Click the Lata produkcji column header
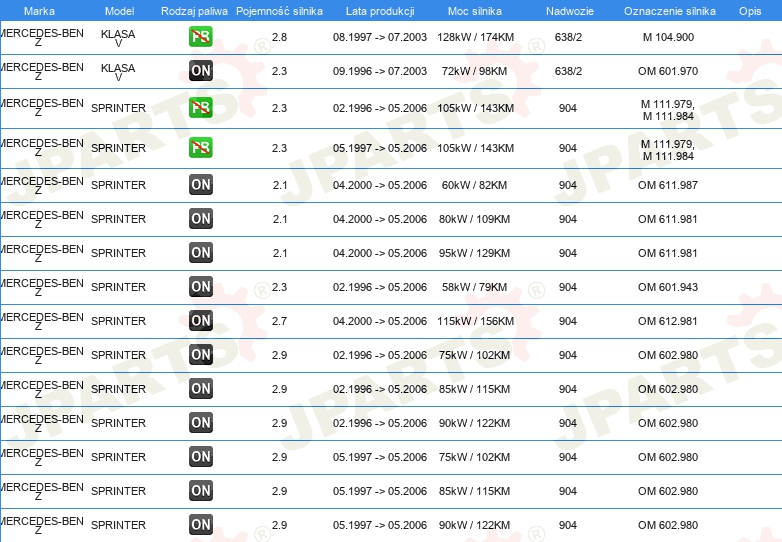 coord(380,11)
